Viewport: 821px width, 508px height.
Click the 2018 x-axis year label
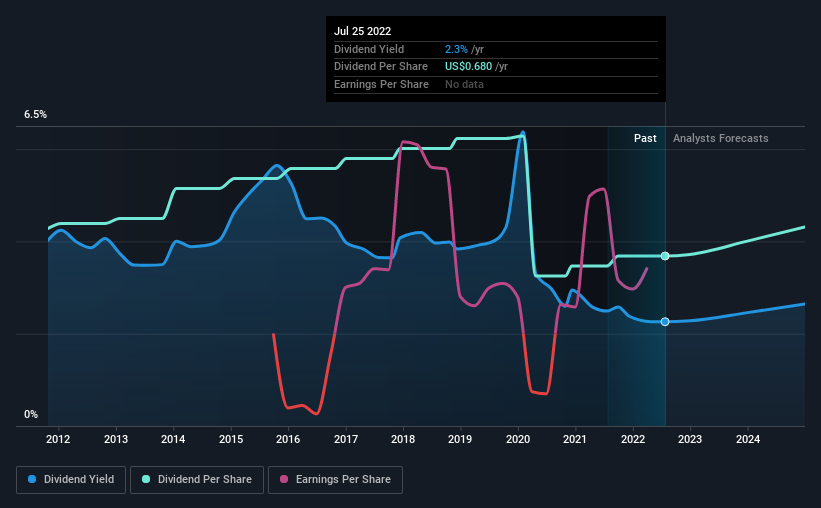[403, 439]
